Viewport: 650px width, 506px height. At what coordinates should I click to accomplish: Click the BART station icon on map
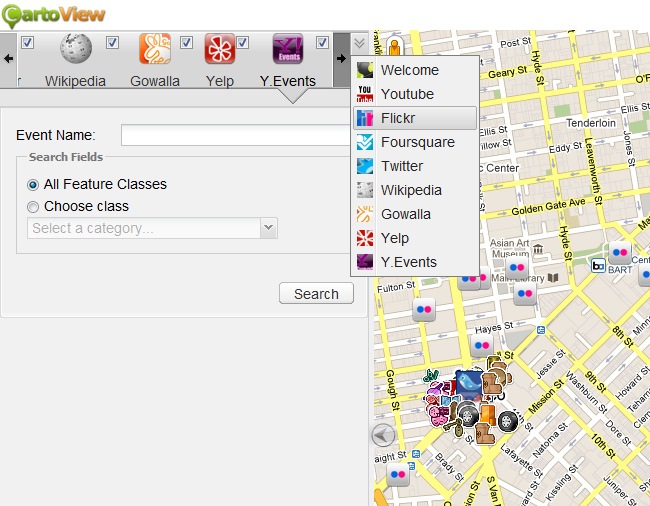click(x=598, y=266)
